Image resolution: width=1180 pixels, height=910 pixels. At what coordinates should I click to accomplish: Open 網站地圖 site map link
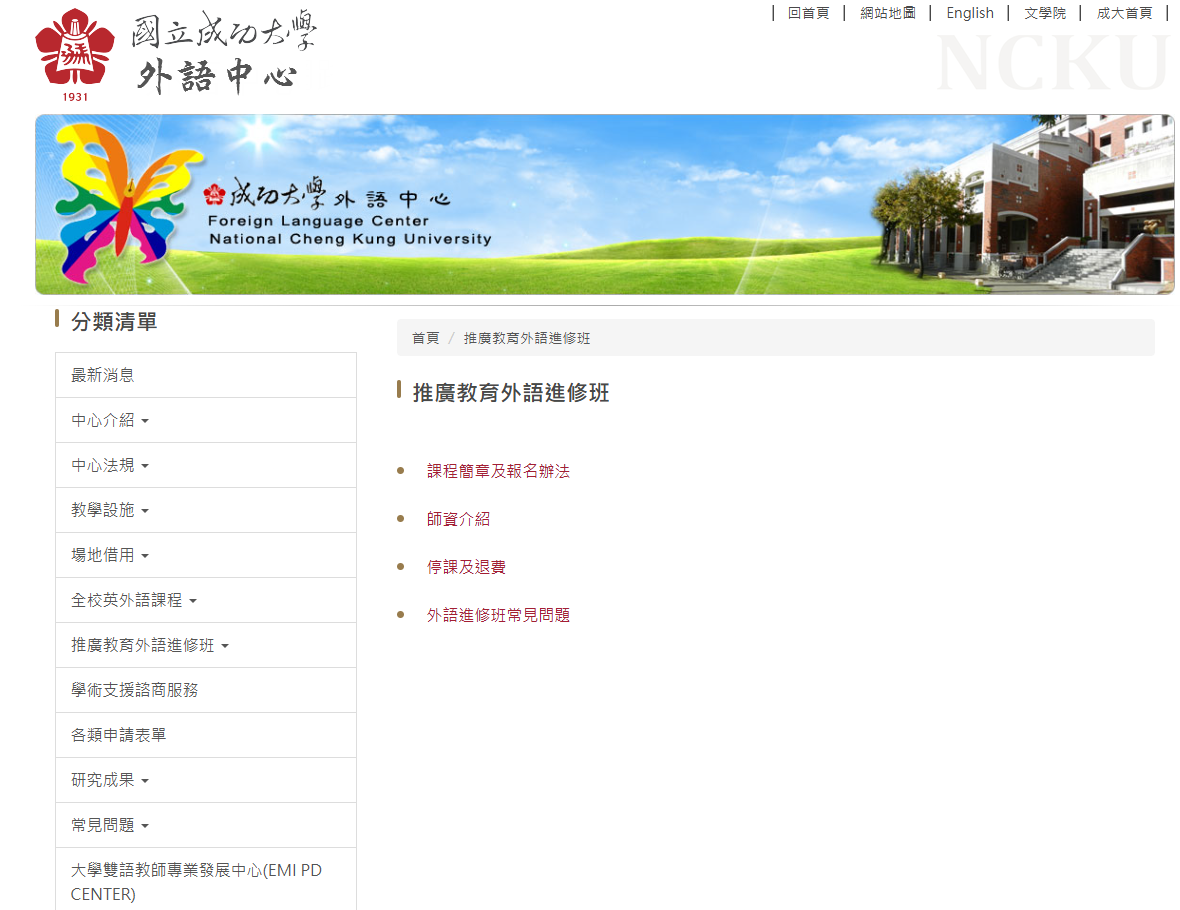[x=887, y=13]
